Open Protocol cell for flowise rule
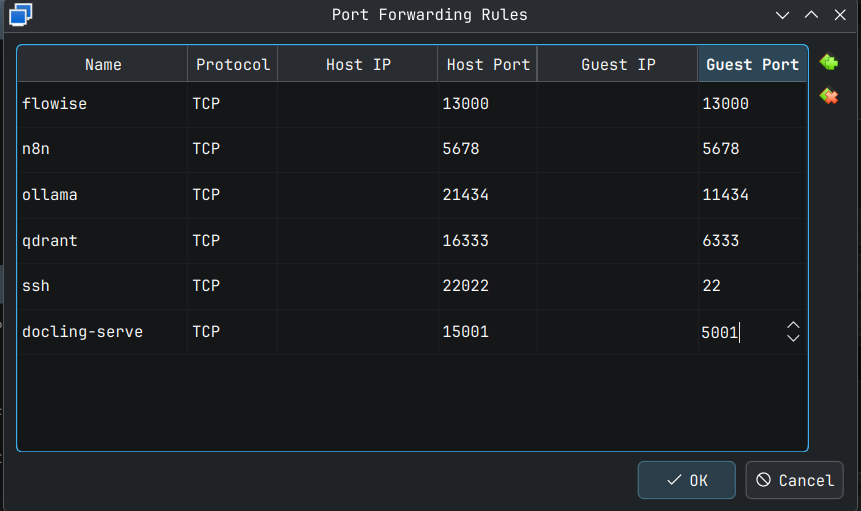The height and width of the screenshot is (511, 861). (x=232, y=103)
